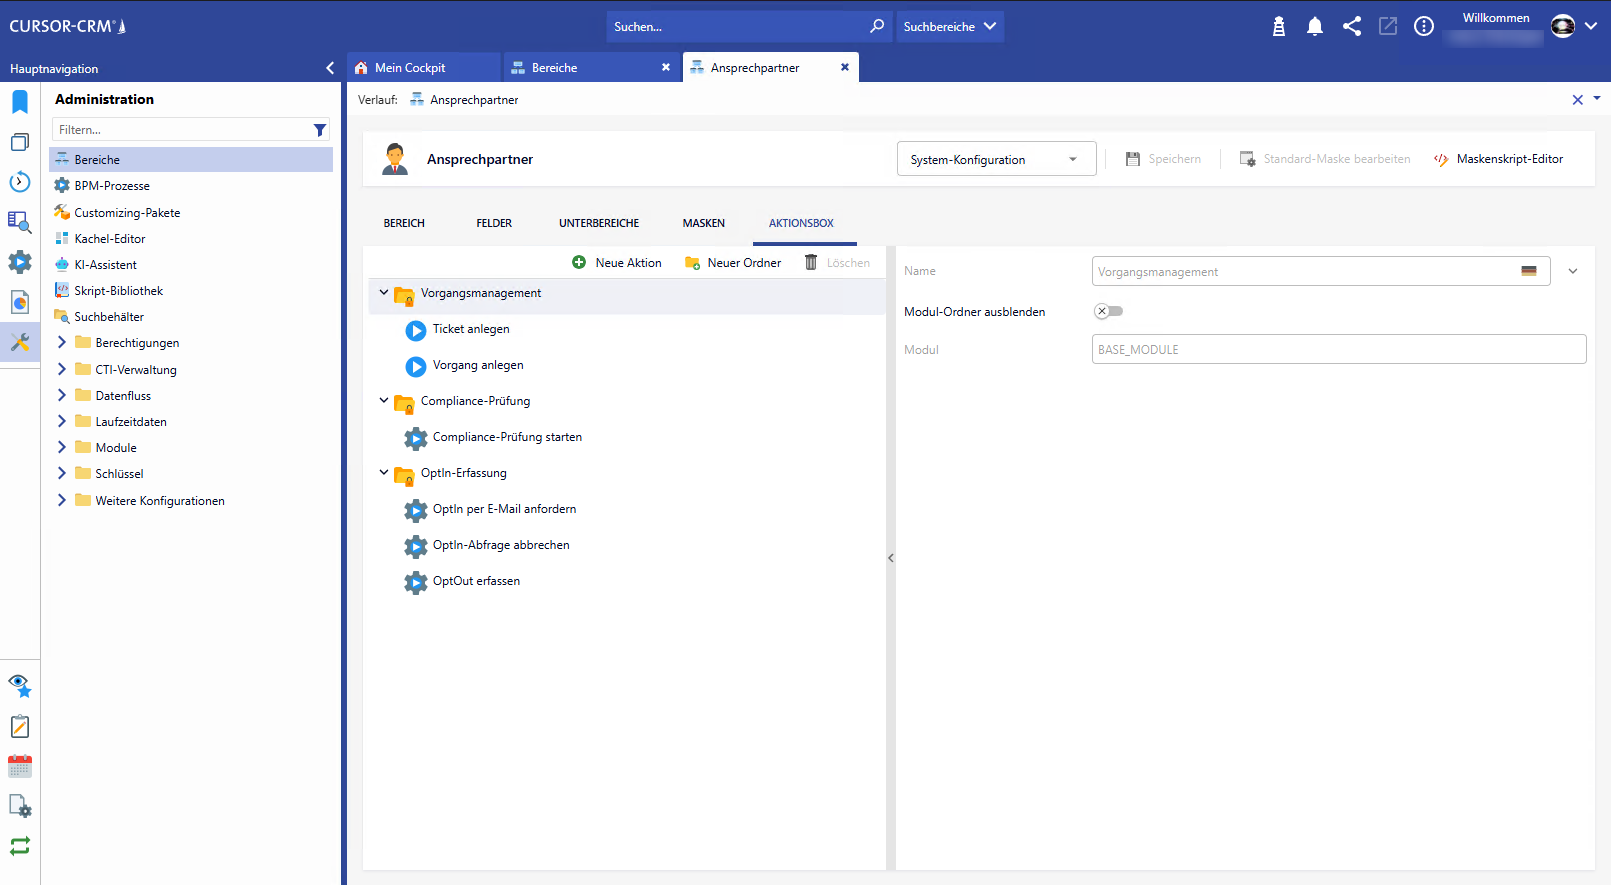This screenshot has height=885, width=1611.
Task: Open the System-Konfiguration dropdown
Action: click(995, 159)
